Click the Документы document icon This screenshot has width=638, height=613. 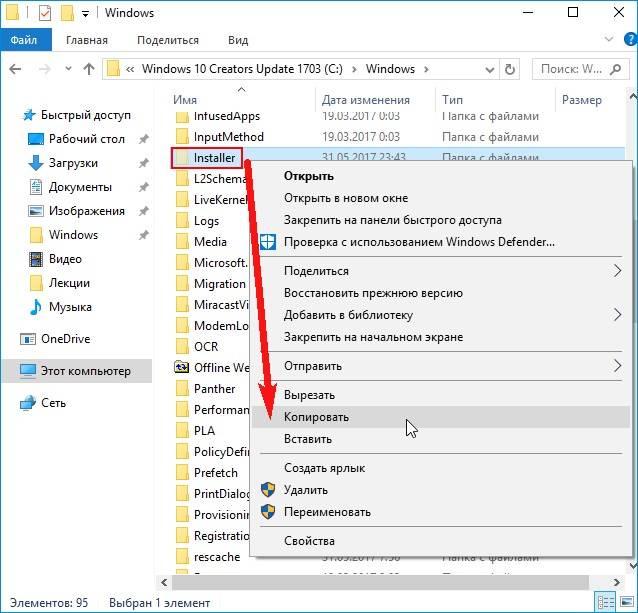click(x=36, y=187)
